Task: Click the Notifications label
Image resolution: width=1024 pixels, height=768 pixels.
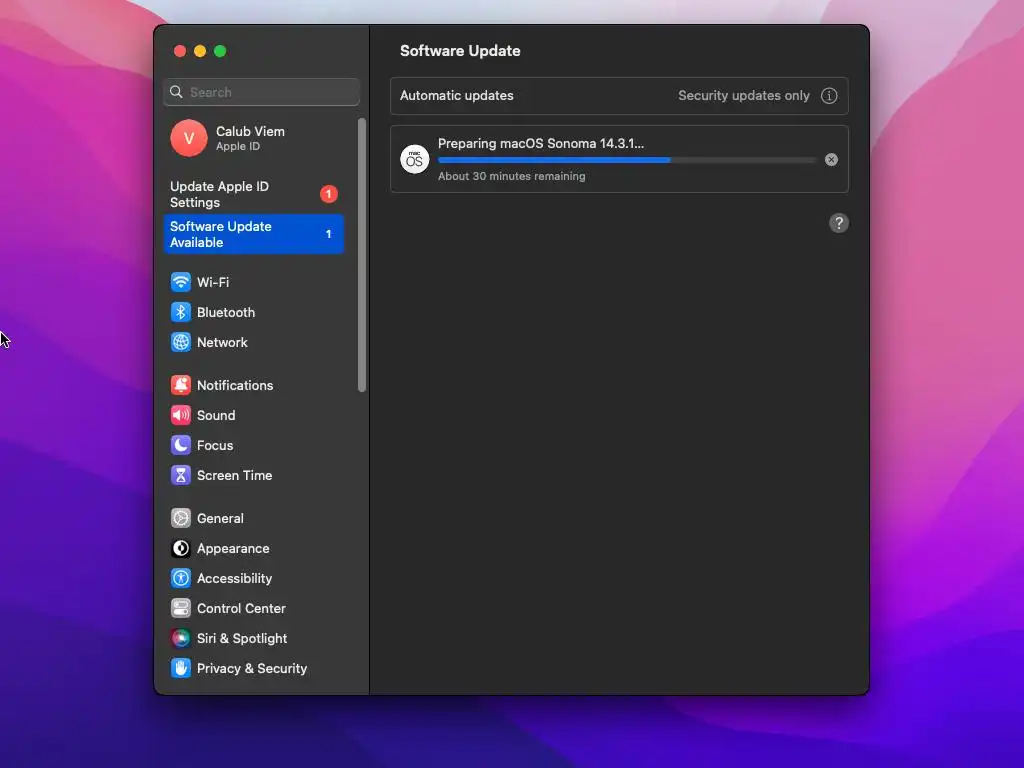Action: point(235,386)
